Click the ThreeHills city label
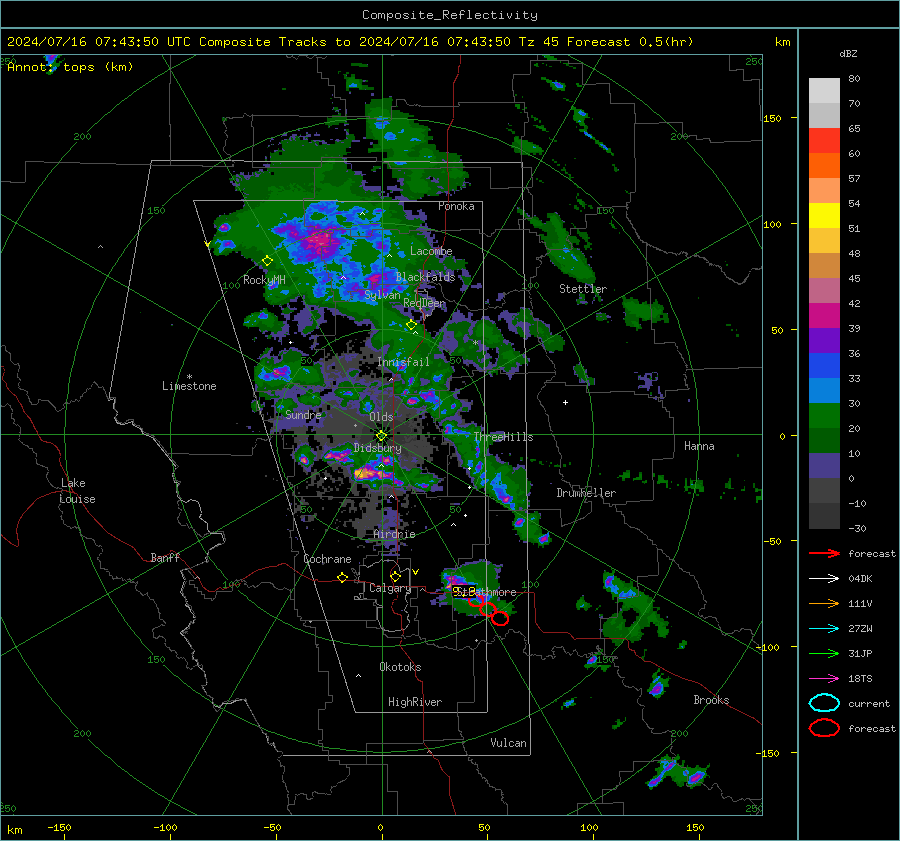The height and width of the screenshot is (841, 900). [x=503, y=437]
